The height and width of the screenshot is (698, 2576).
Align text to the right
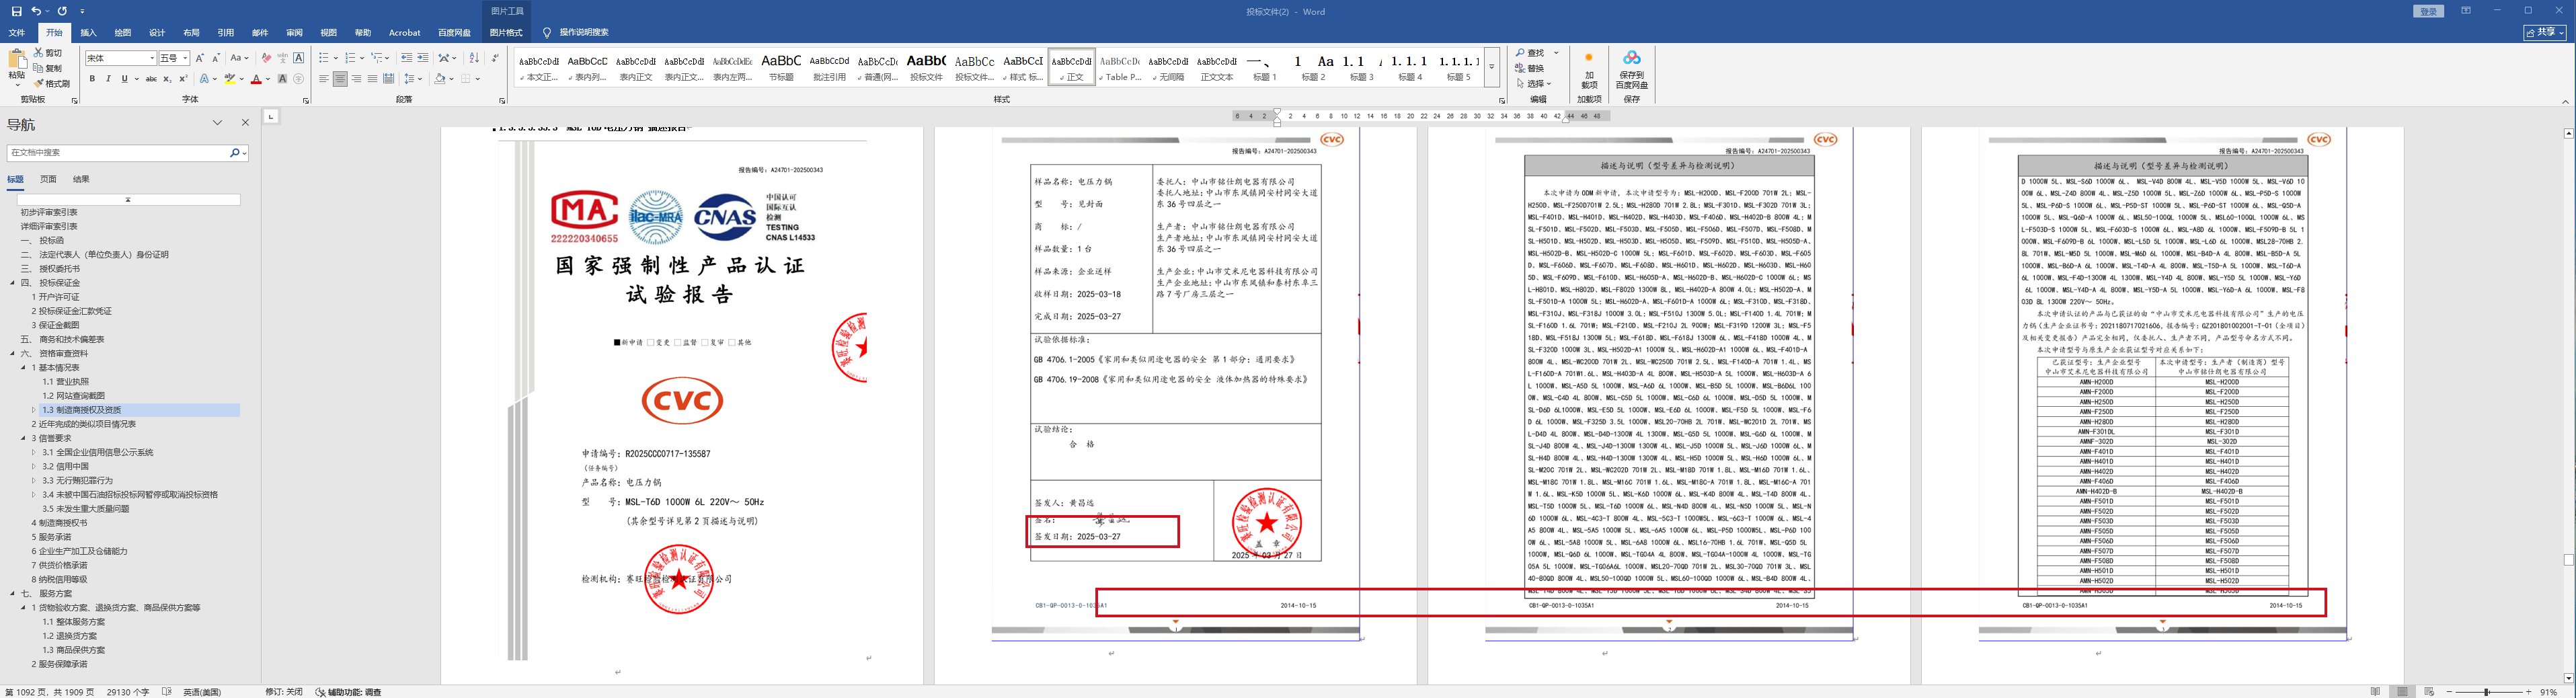coord(356,79)
